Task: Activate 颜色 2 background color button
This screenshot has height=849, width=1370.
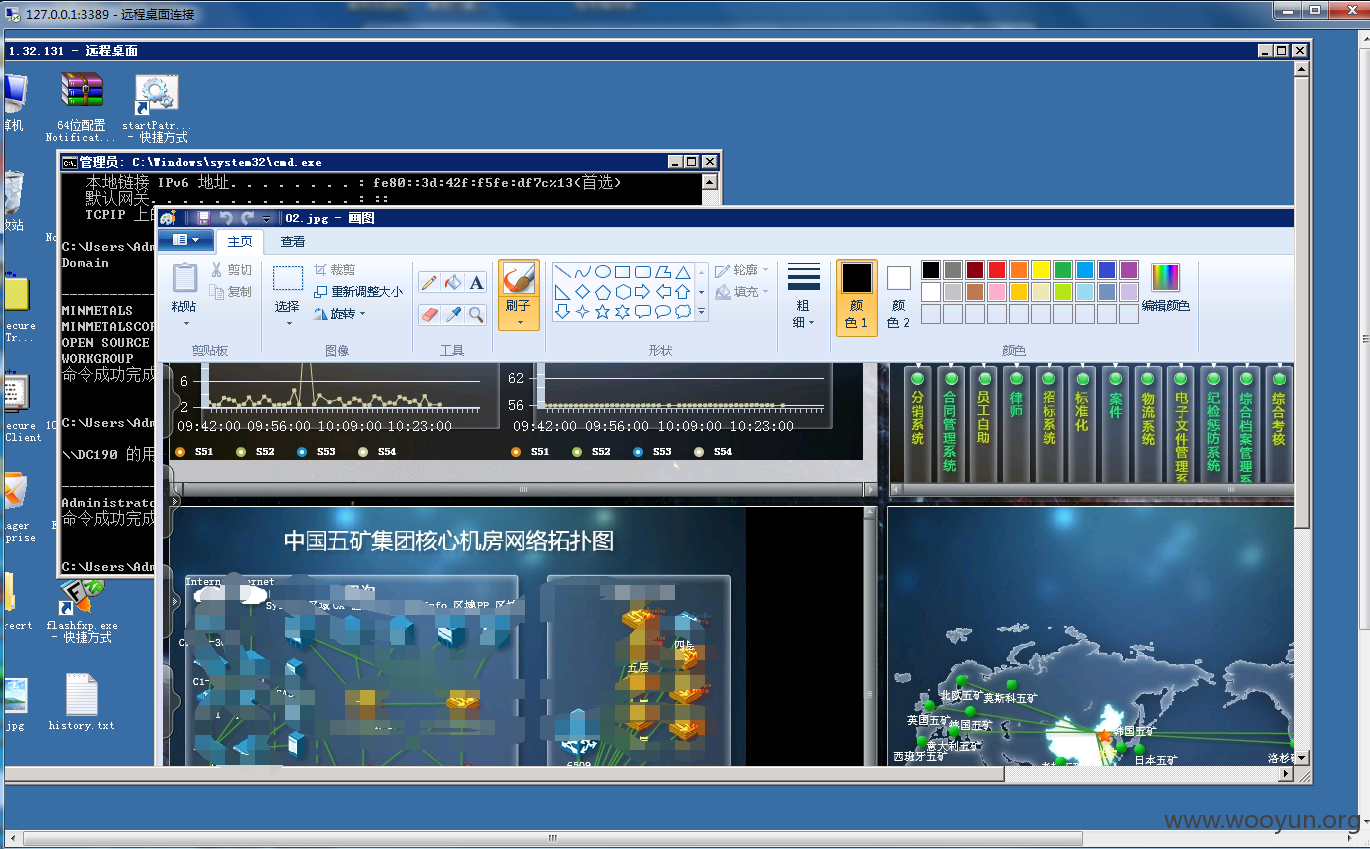Action: pos(899,297)
